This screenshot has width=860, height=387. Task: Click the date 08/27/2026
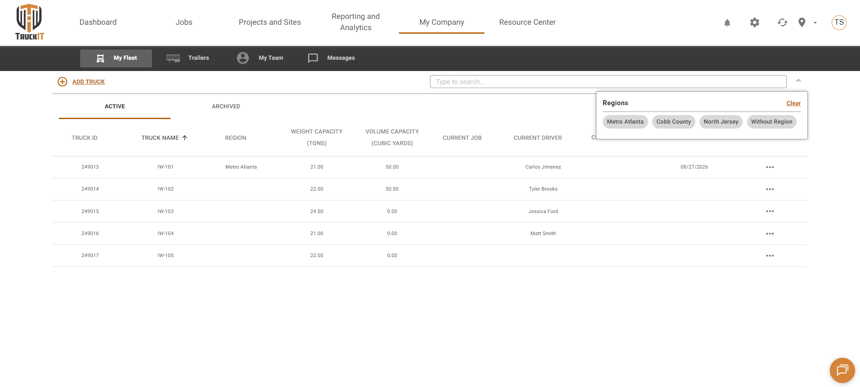click(694, 167)
